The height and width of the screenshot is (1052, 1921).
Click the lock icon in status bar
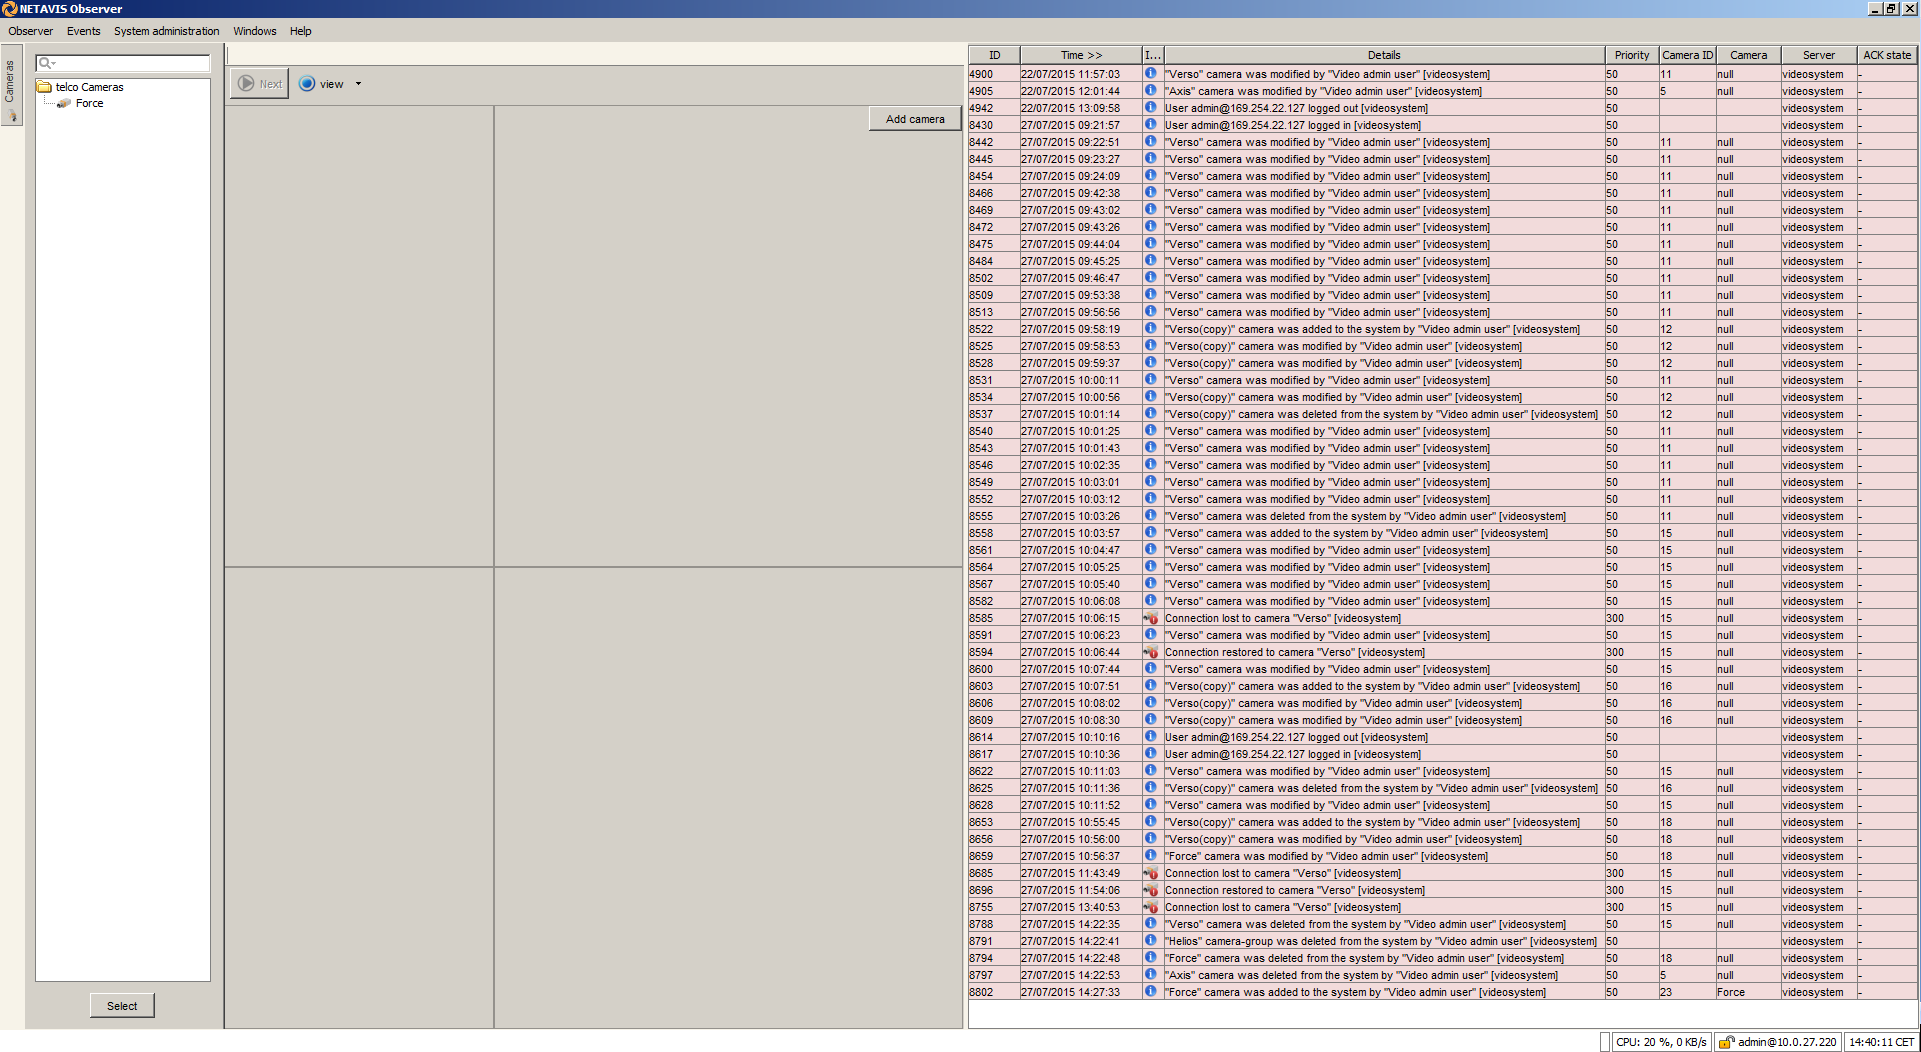[1725, 1042]
